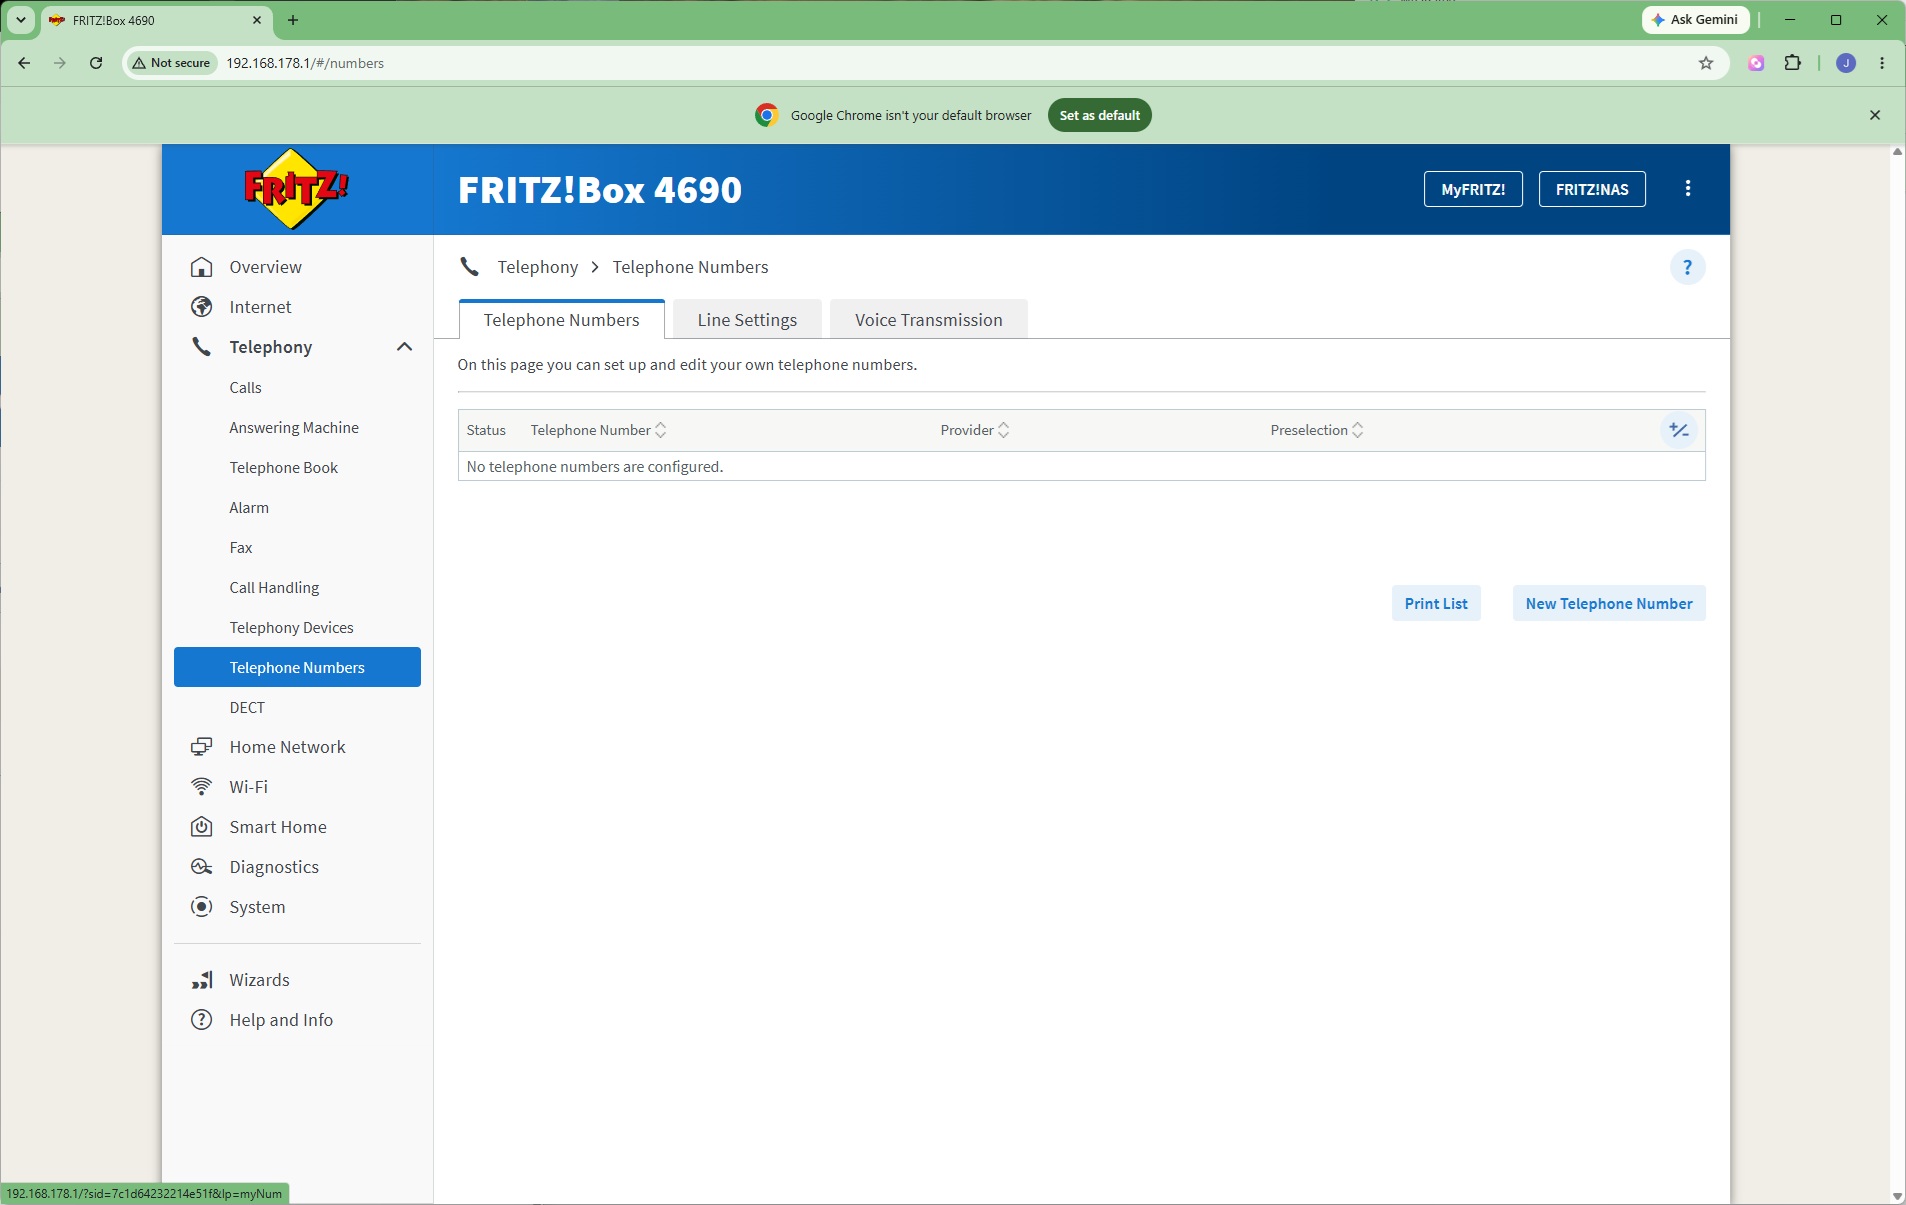
Task: Go back to the previous page
Action: click(x=24, y=63)
